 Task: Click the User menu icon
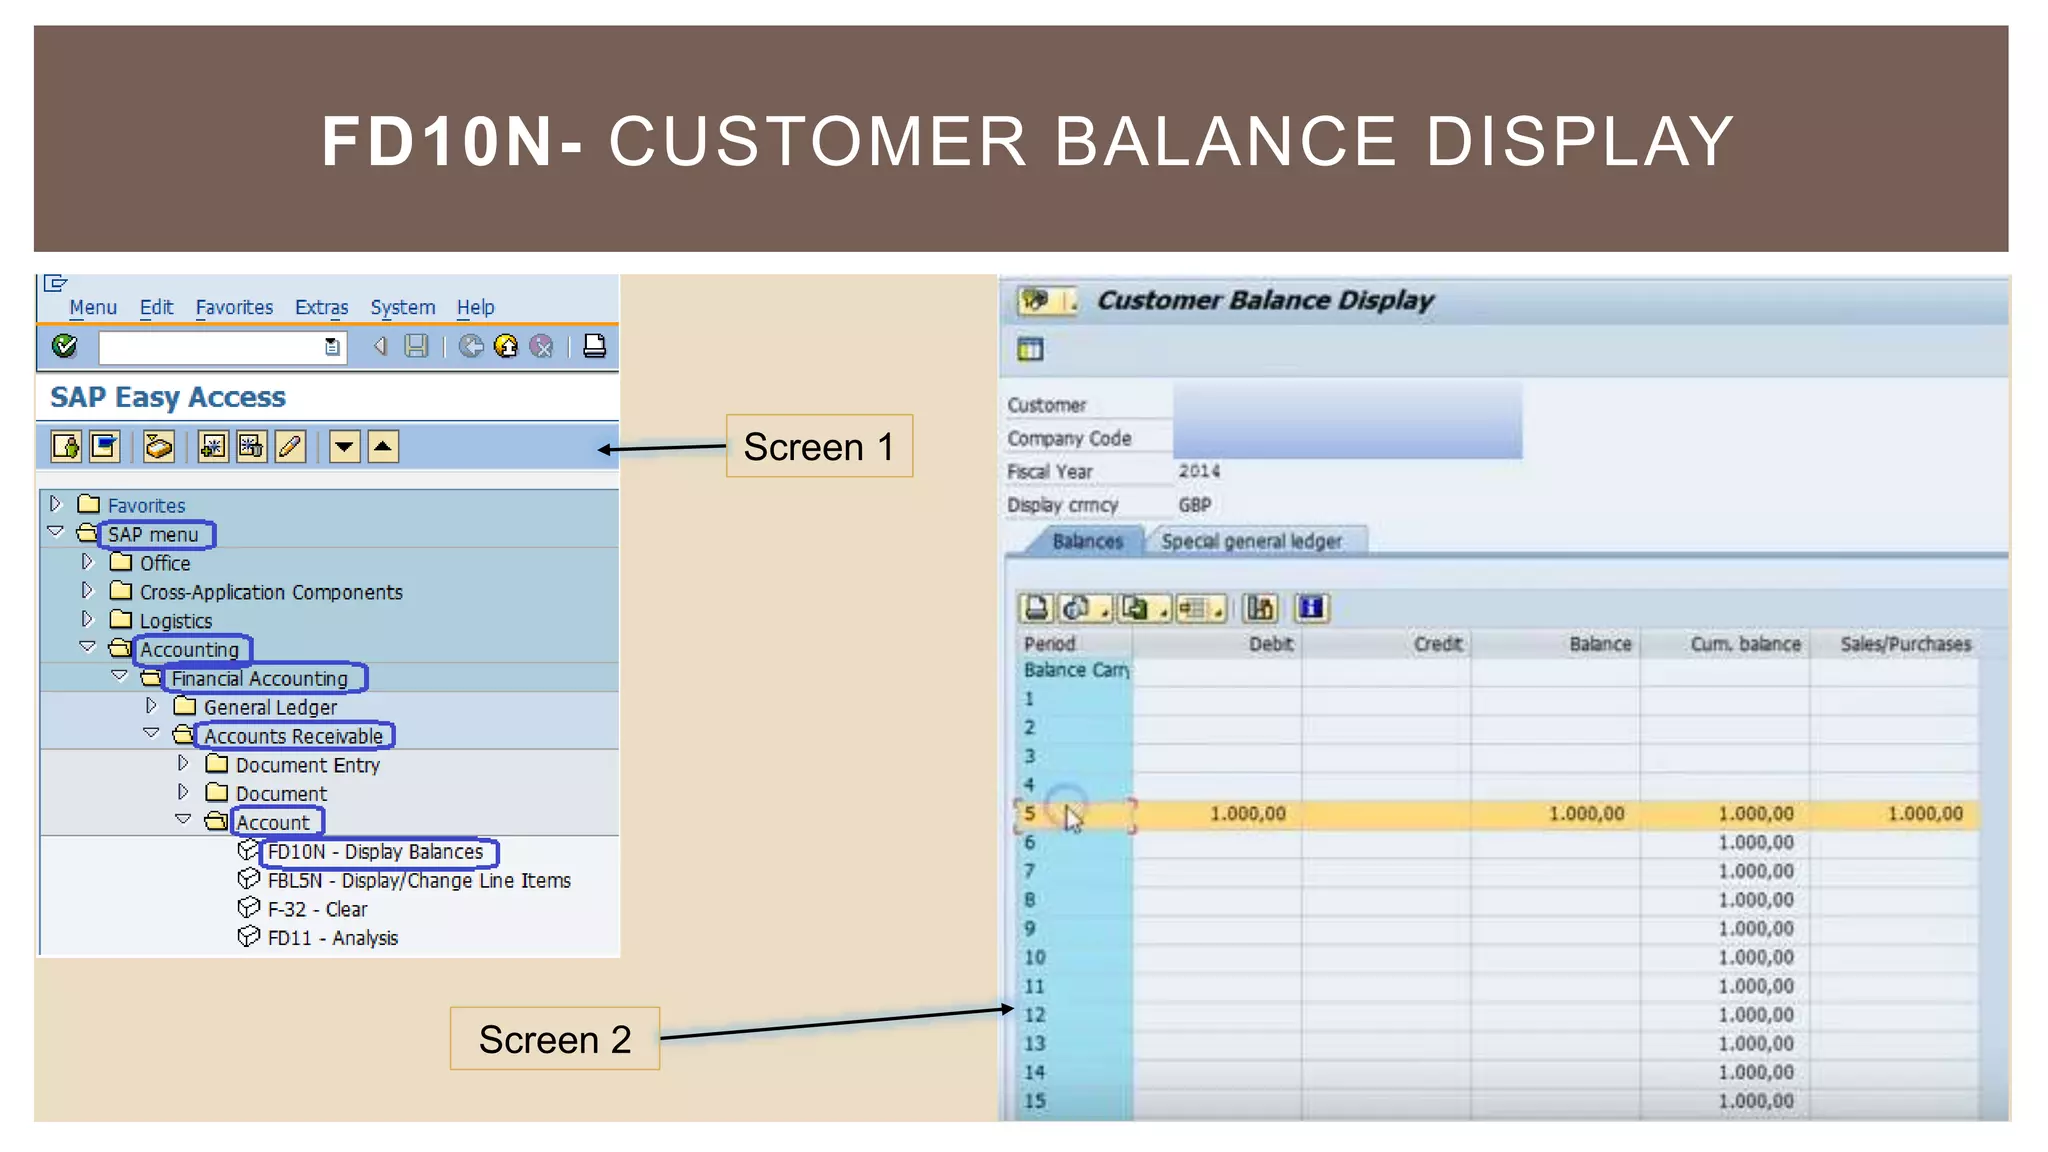point(66,446)
